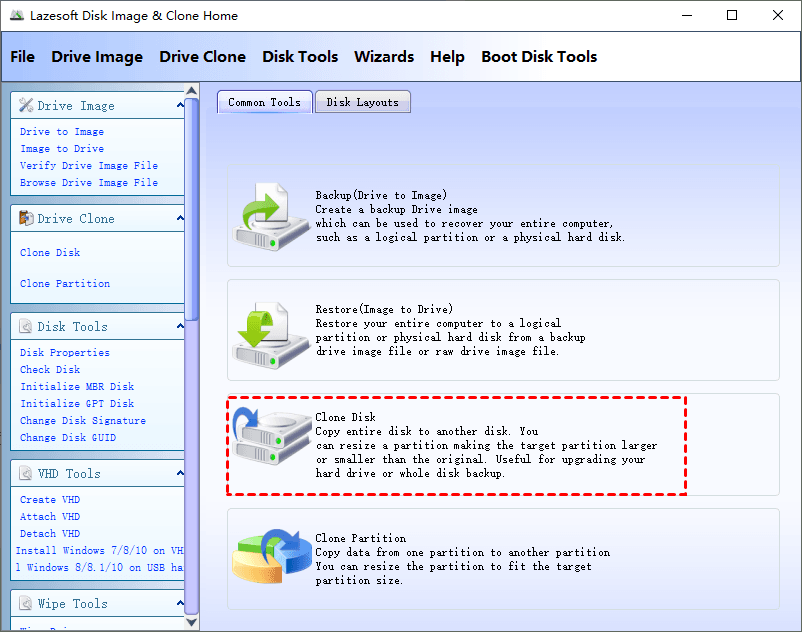Click the Clone Partition pie chart icon
Image resolution: width=802 pixels, height=632 pixels.
coord(271,556)
